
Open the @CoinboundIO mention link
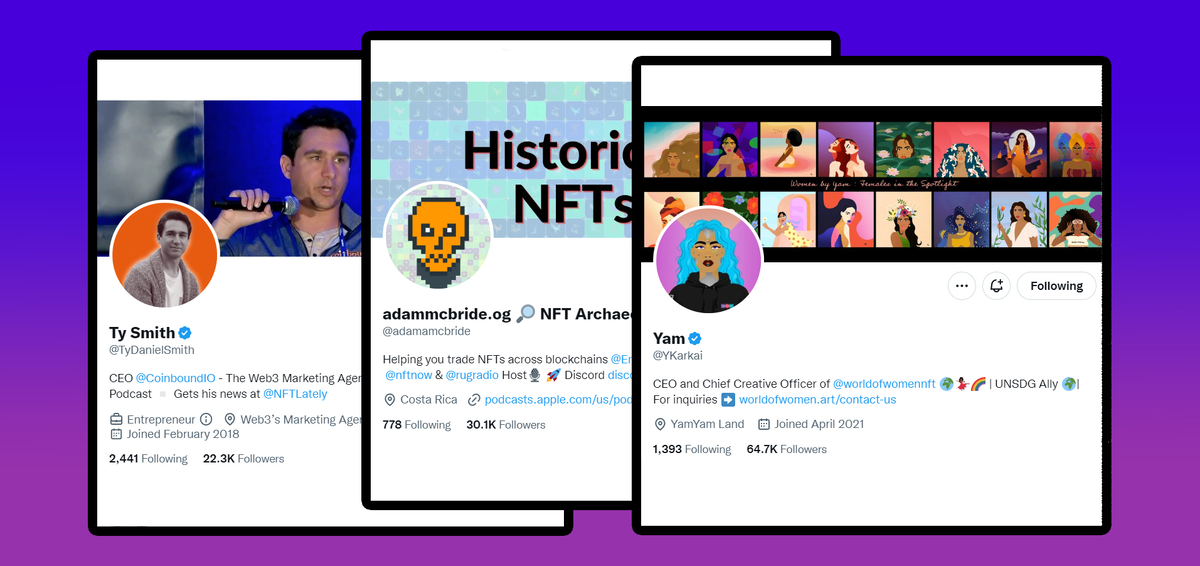(175, 378)
